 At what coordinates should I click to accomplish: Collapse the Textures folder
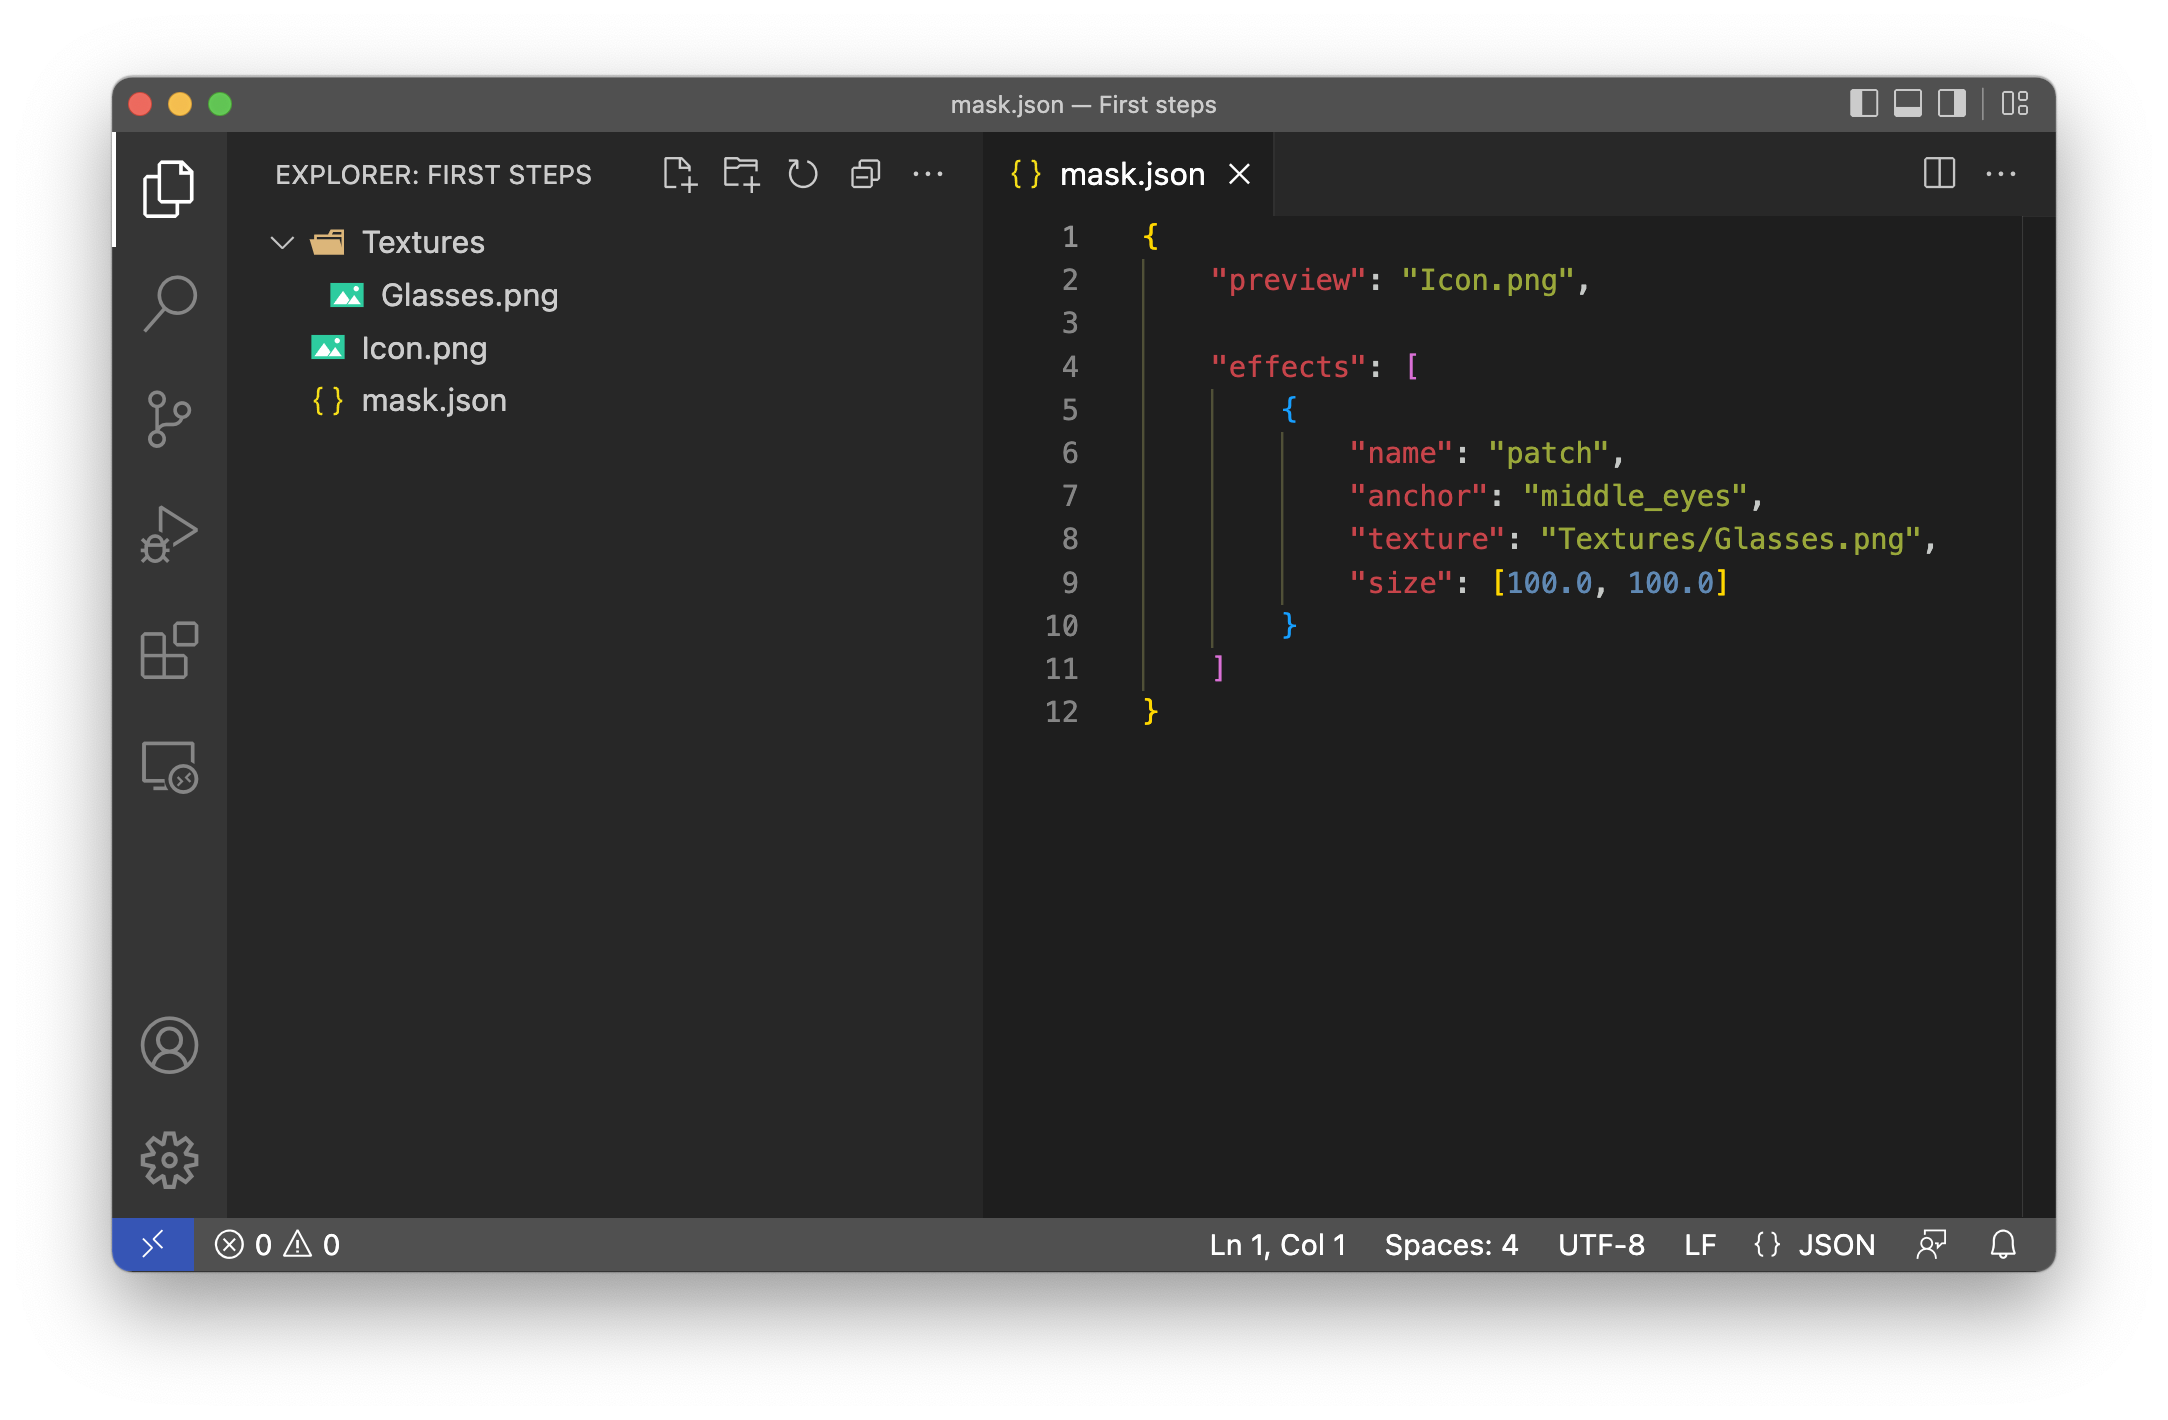coord(282,242)
